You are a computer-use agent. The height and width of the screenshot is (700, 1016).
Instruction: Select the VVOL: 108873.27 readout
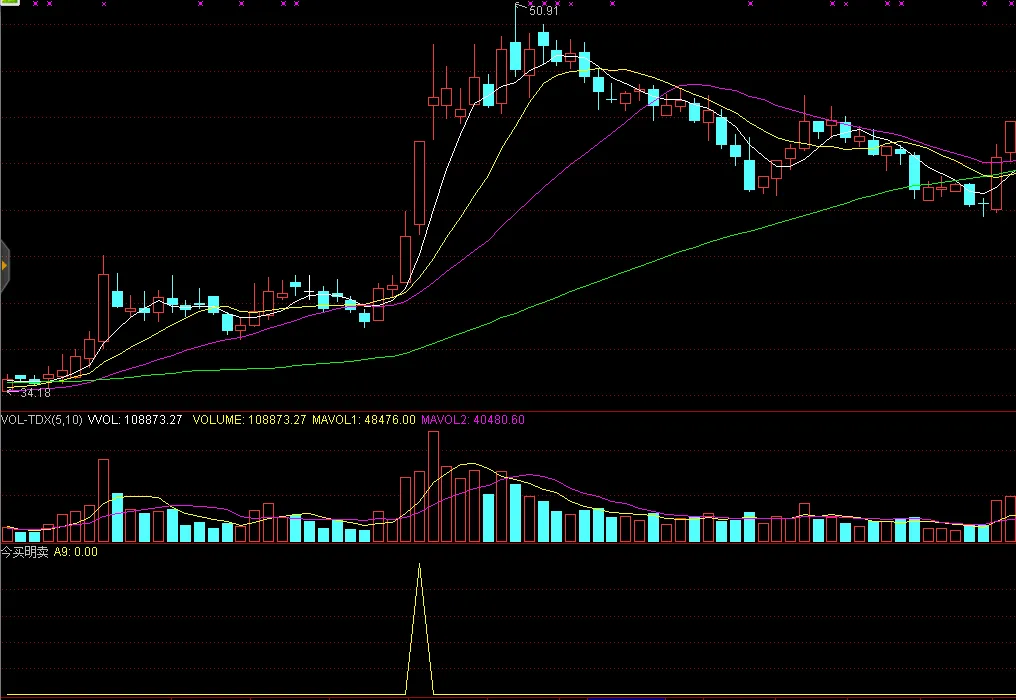(x=135, y=420)
